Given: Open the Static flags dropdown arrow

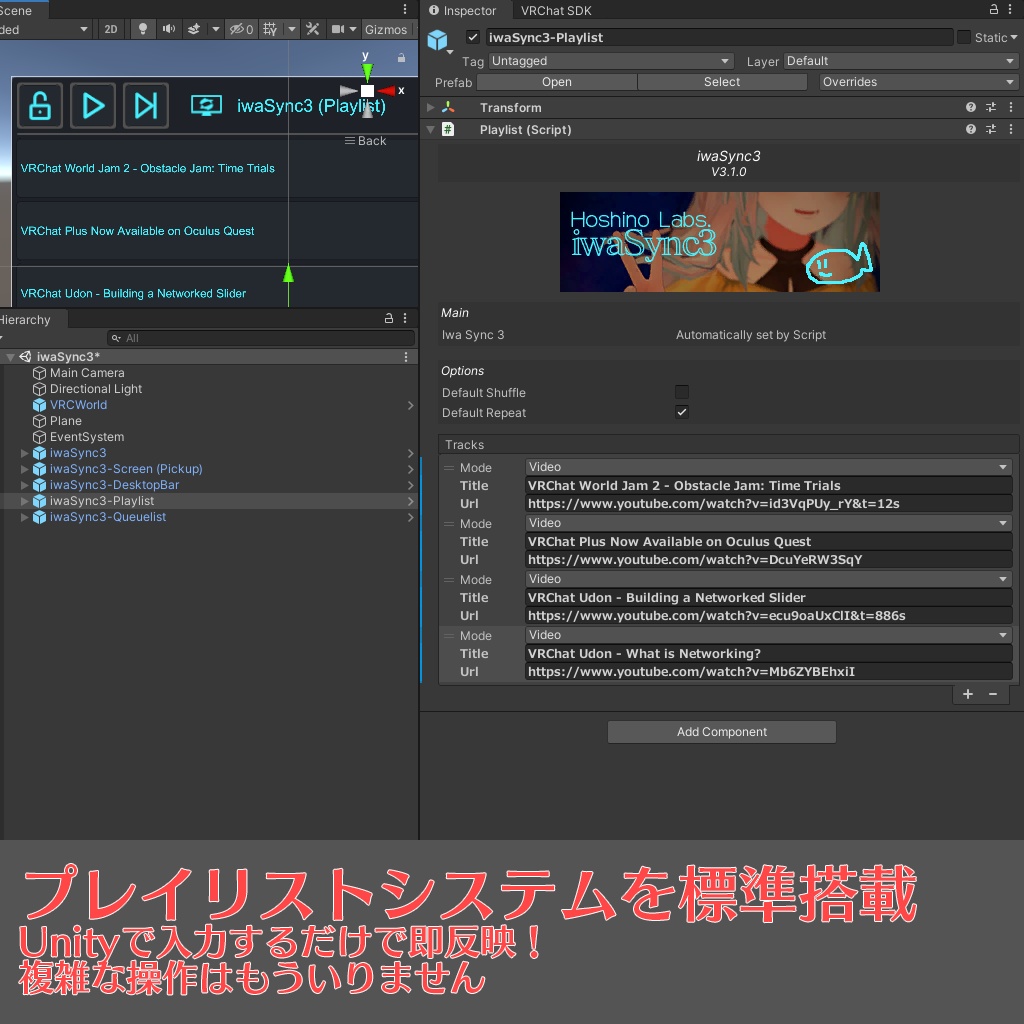Looking at the screenshot, I should click(1014, 37).
